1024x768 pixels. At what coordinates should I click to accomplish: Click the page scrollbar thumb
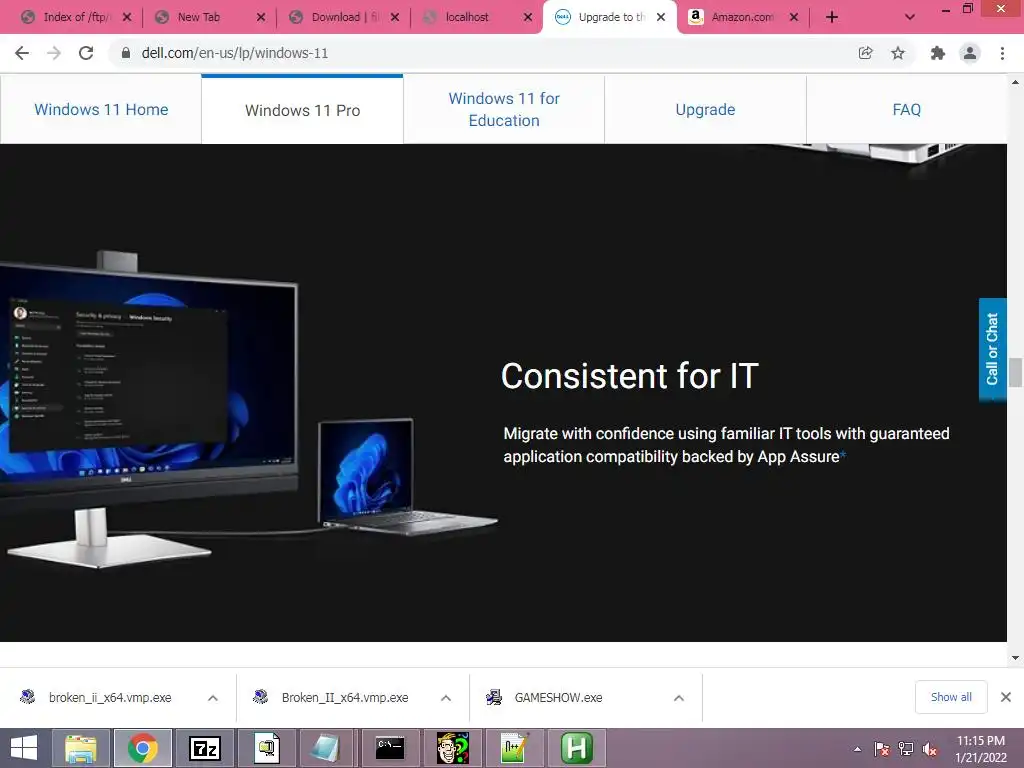[x=1015, y=372]
